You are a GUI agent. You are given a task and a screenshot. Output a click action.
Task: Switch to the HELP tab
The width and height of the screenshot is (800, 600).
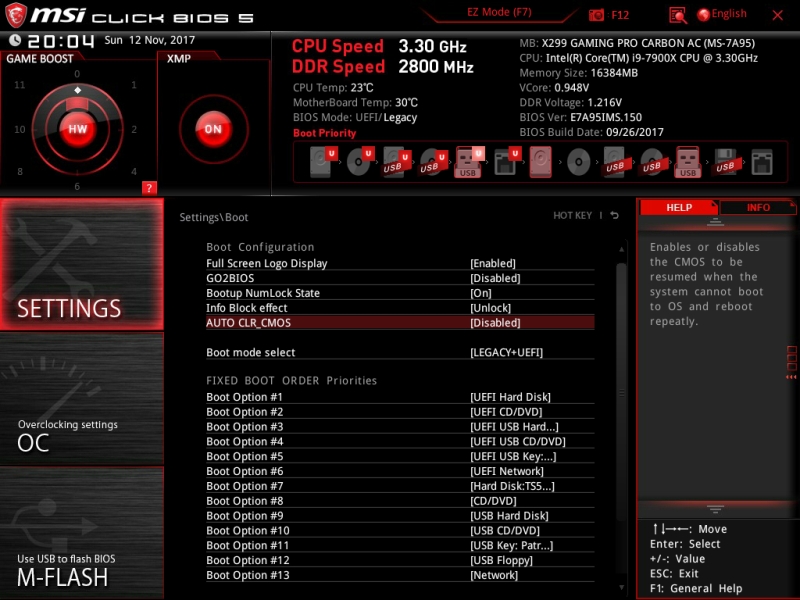(679, 207)
